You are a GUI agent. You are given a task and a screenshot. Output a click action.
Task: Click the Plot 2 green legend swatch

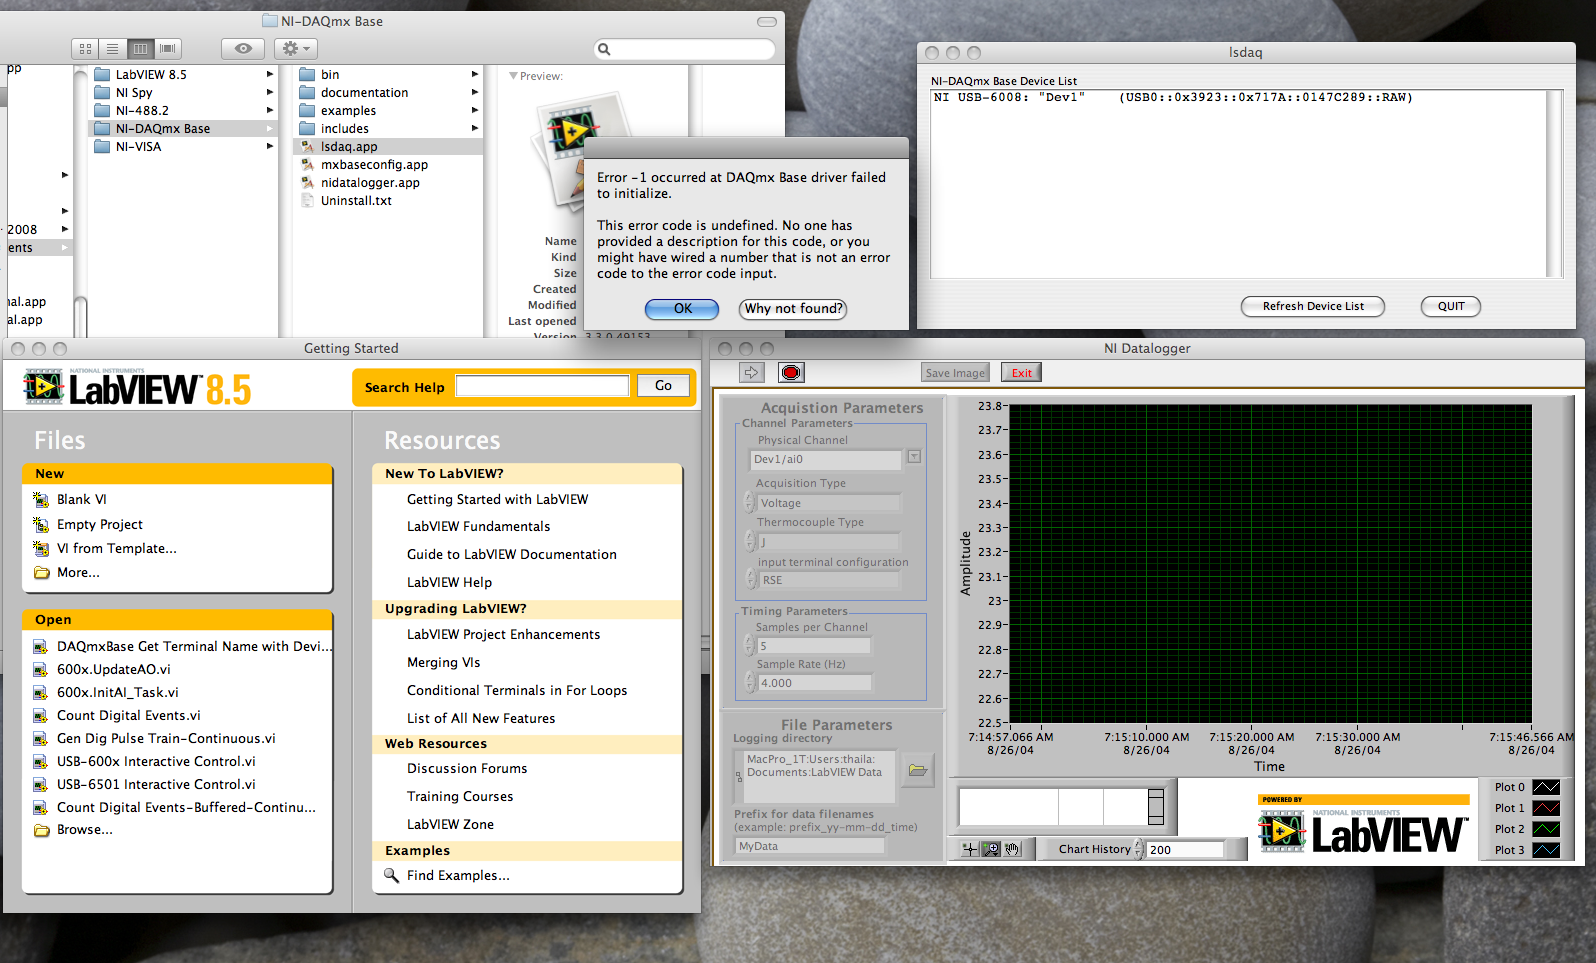1546,829
